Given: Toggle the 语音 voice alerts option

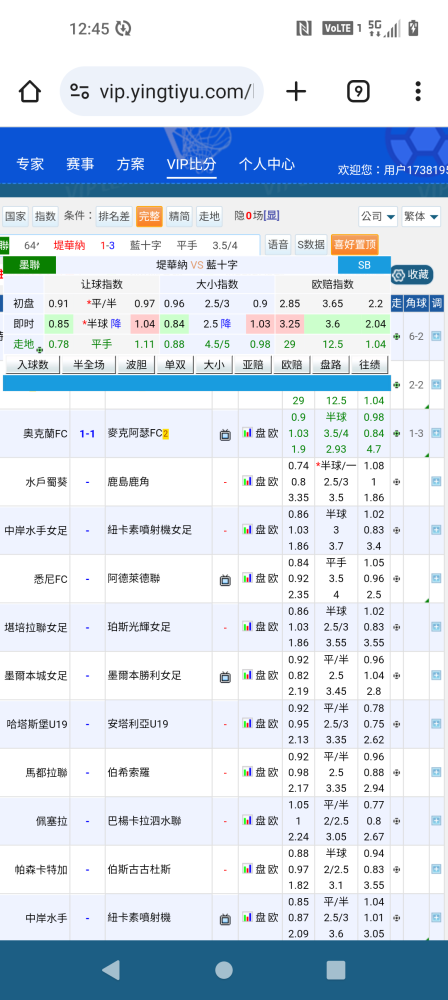Looking at the screenshot, I should tap(278, 244).
